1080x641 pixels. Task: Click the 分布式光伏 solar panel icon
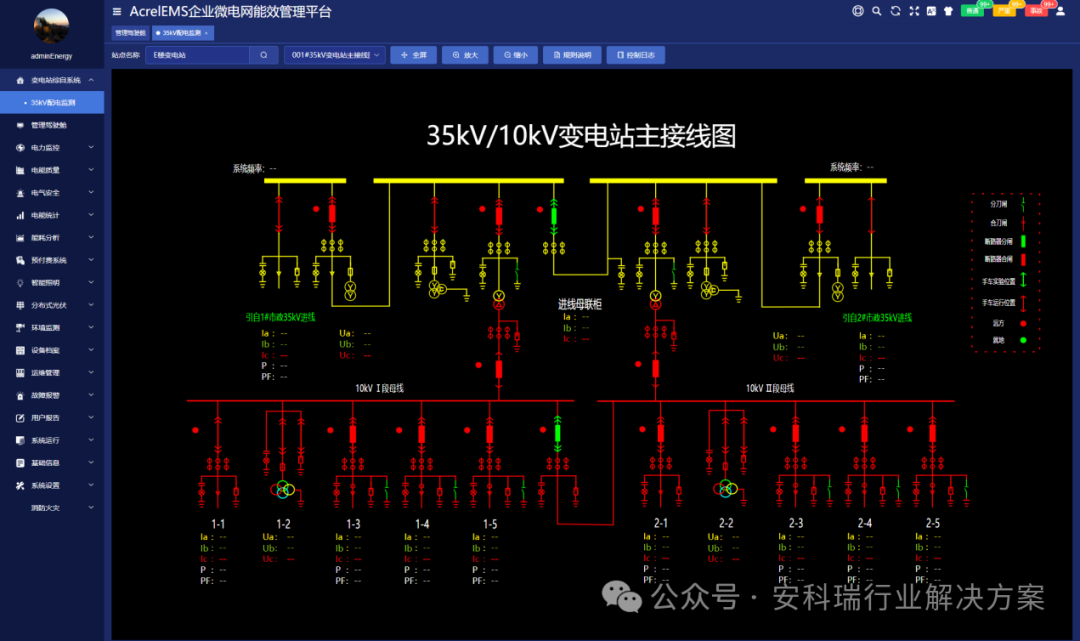20,305
